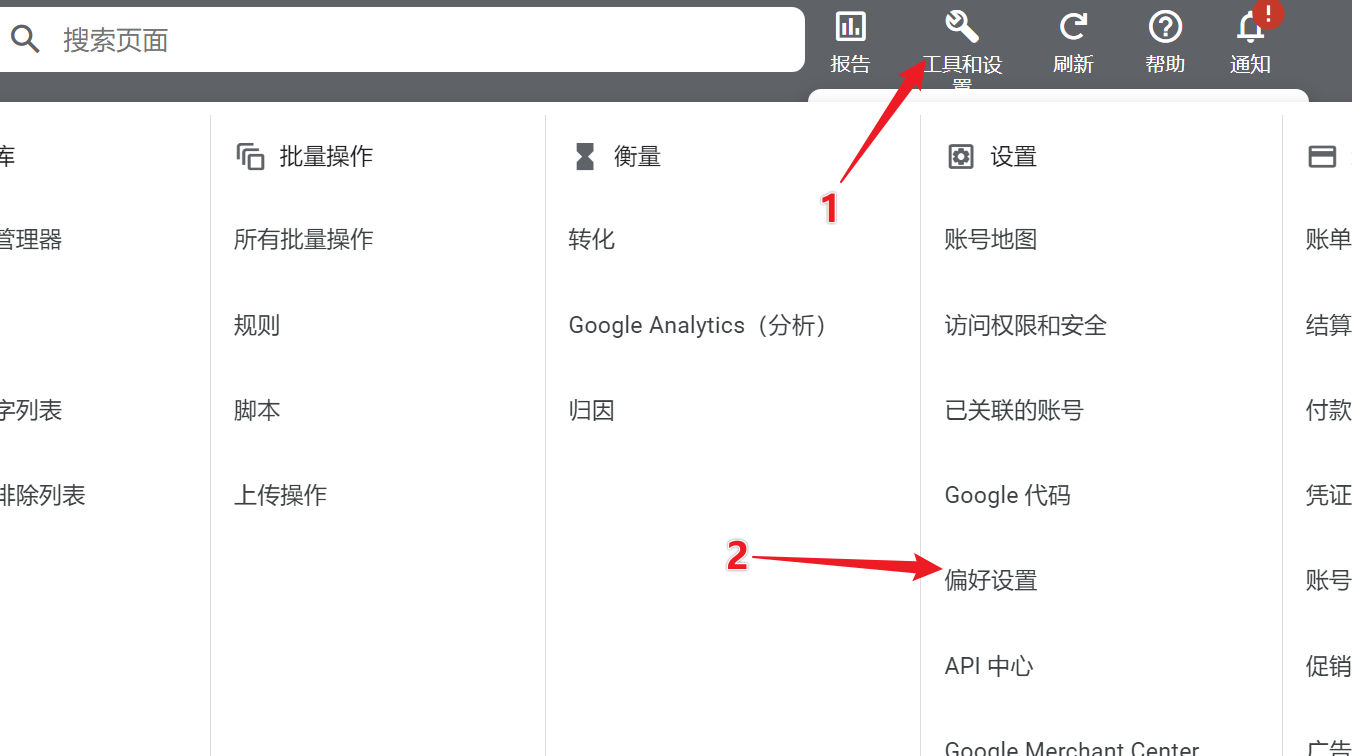
Task: Go to 偏好设置
Action: (x=990, y=580)
